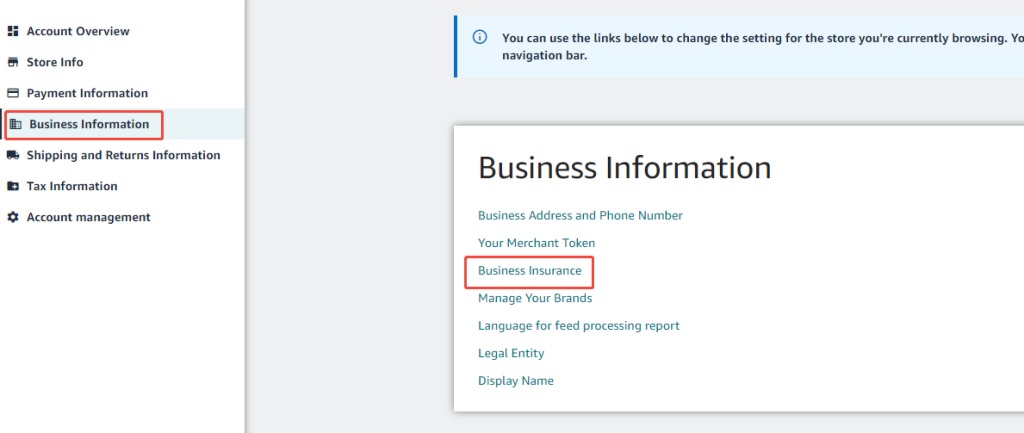Open the Business Address and Phone Number link
Image resolution: width=1024 pixels, height=433 pixels.
coord(580,215)
